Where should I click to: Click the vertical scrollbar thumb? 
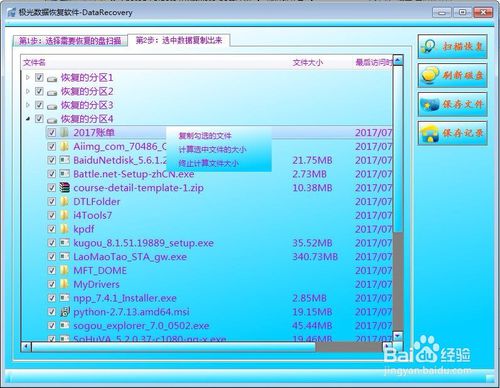coord(398,149)
